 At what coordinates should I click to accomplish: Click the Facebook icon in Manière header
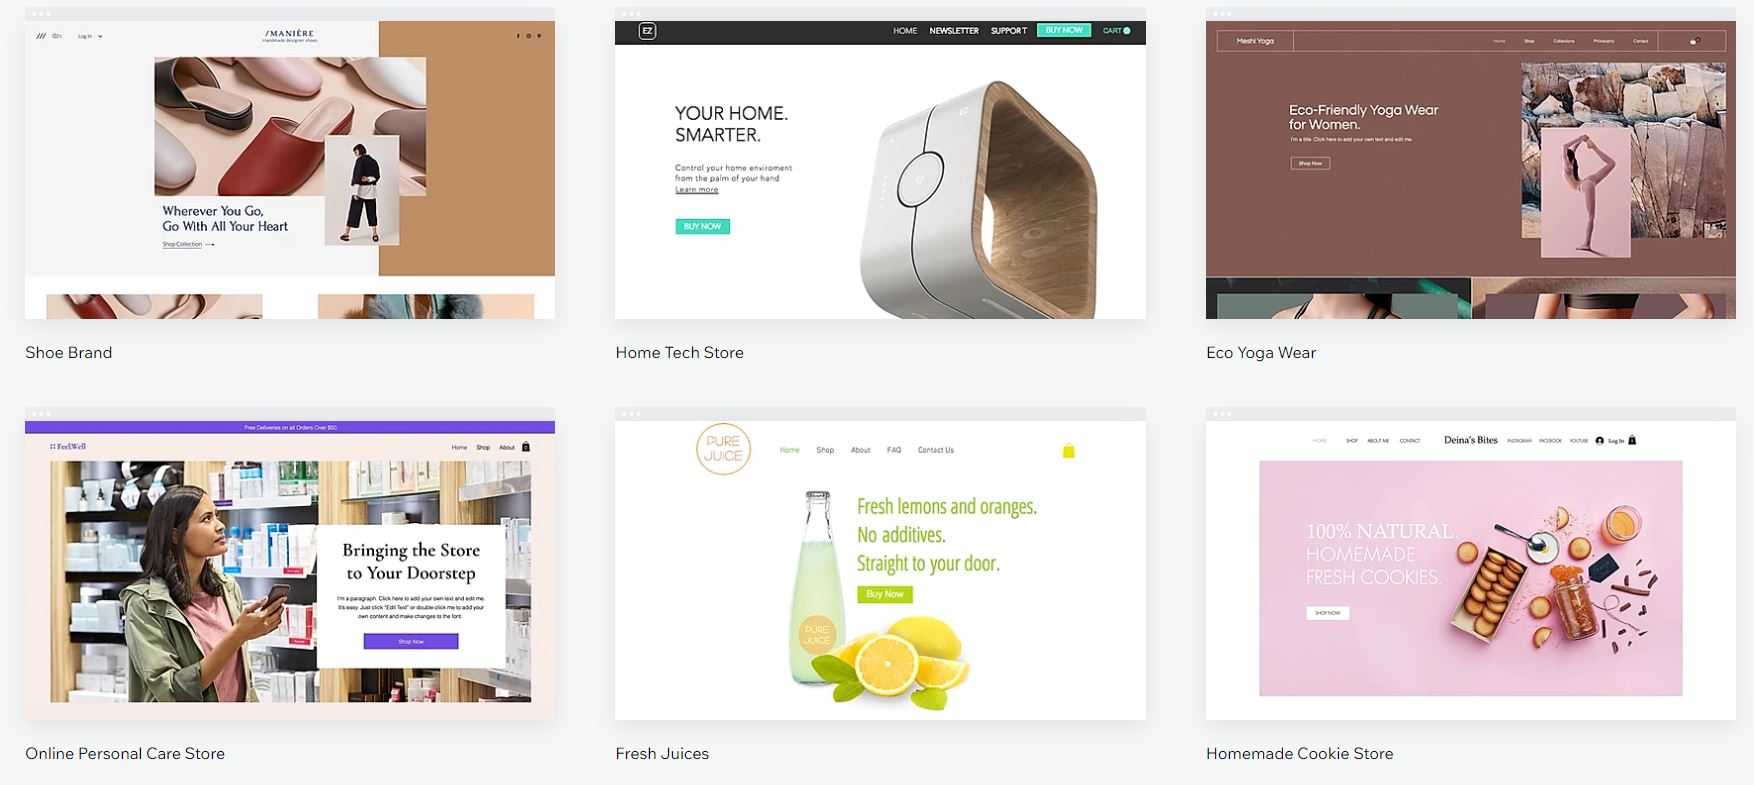pos(518,36)
